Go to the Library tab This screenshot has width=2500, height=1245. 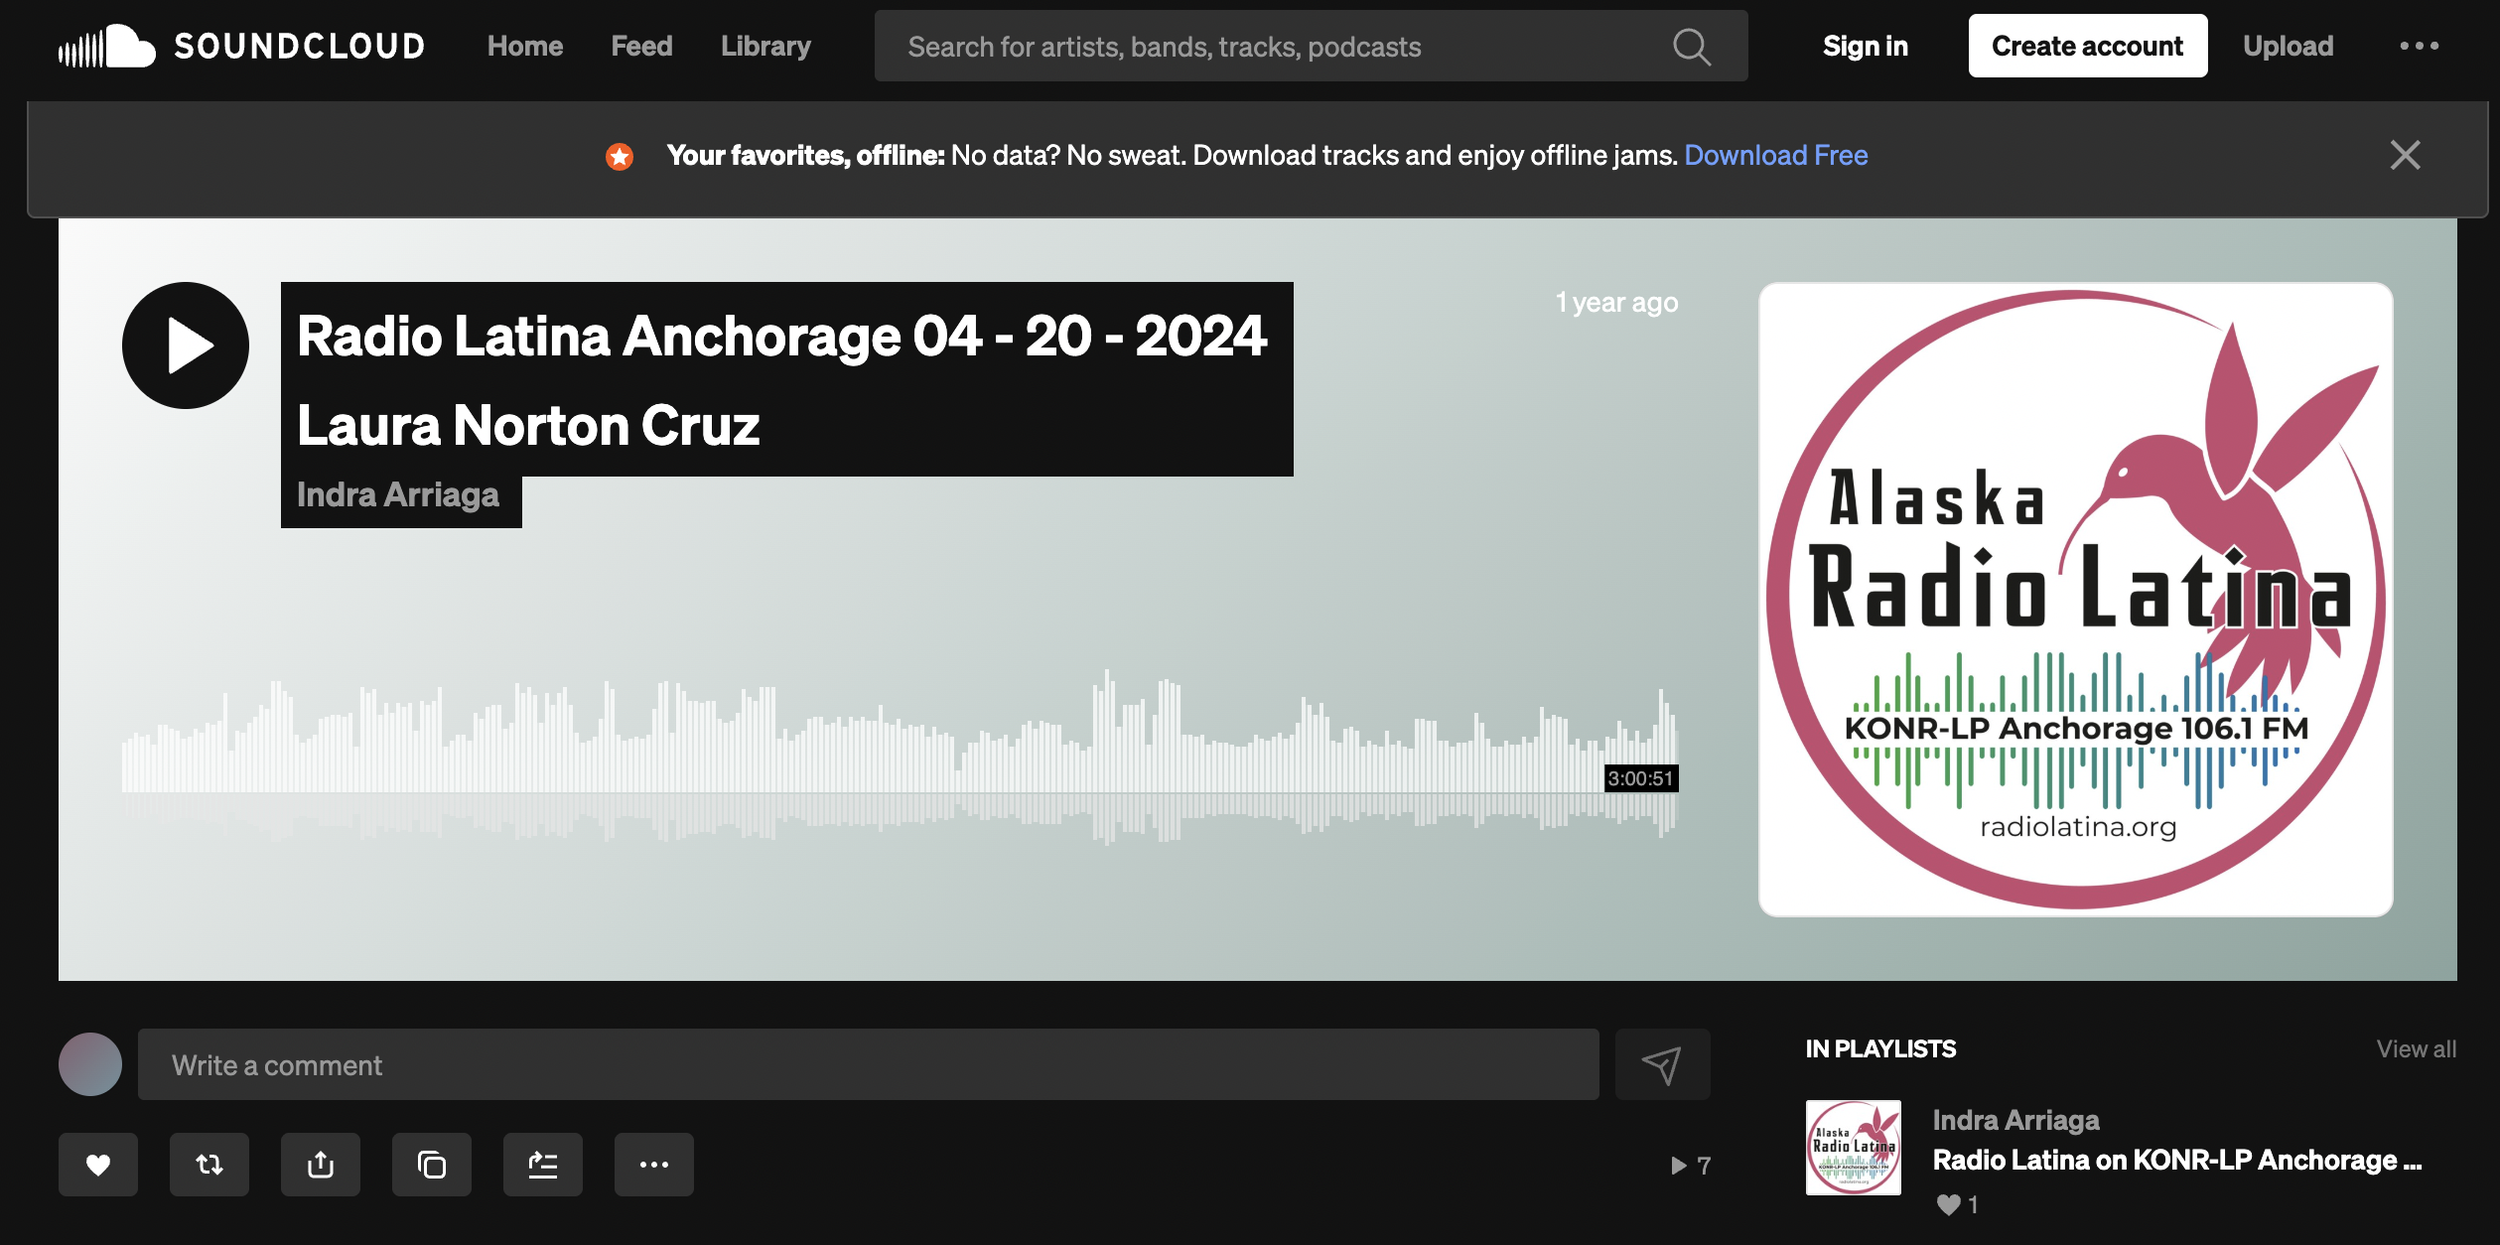tap(766, 46)
